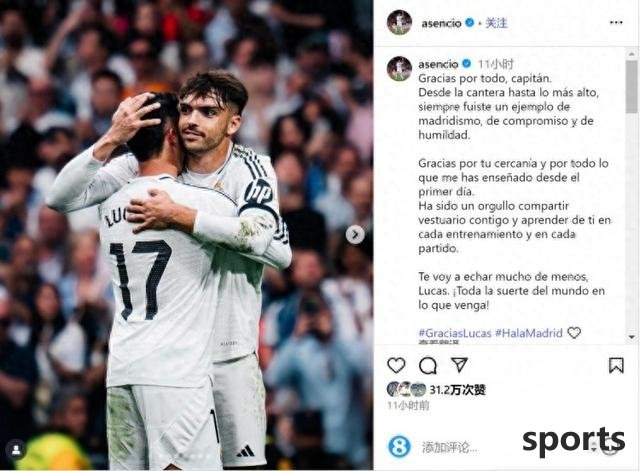Open comments using the speech bubble icon
Screen dimensions: 640x471
coord(428,366)
